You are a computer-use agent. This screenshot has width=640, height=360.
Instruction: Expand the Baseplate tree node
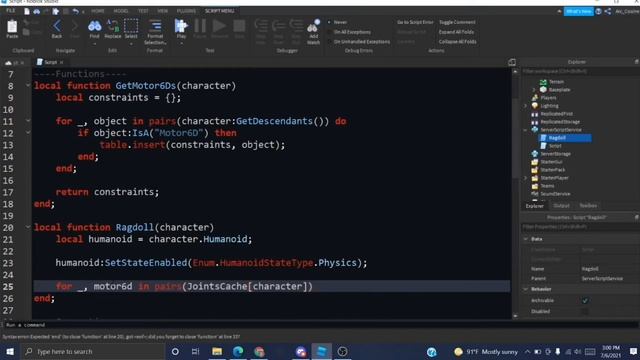[534, 89]
